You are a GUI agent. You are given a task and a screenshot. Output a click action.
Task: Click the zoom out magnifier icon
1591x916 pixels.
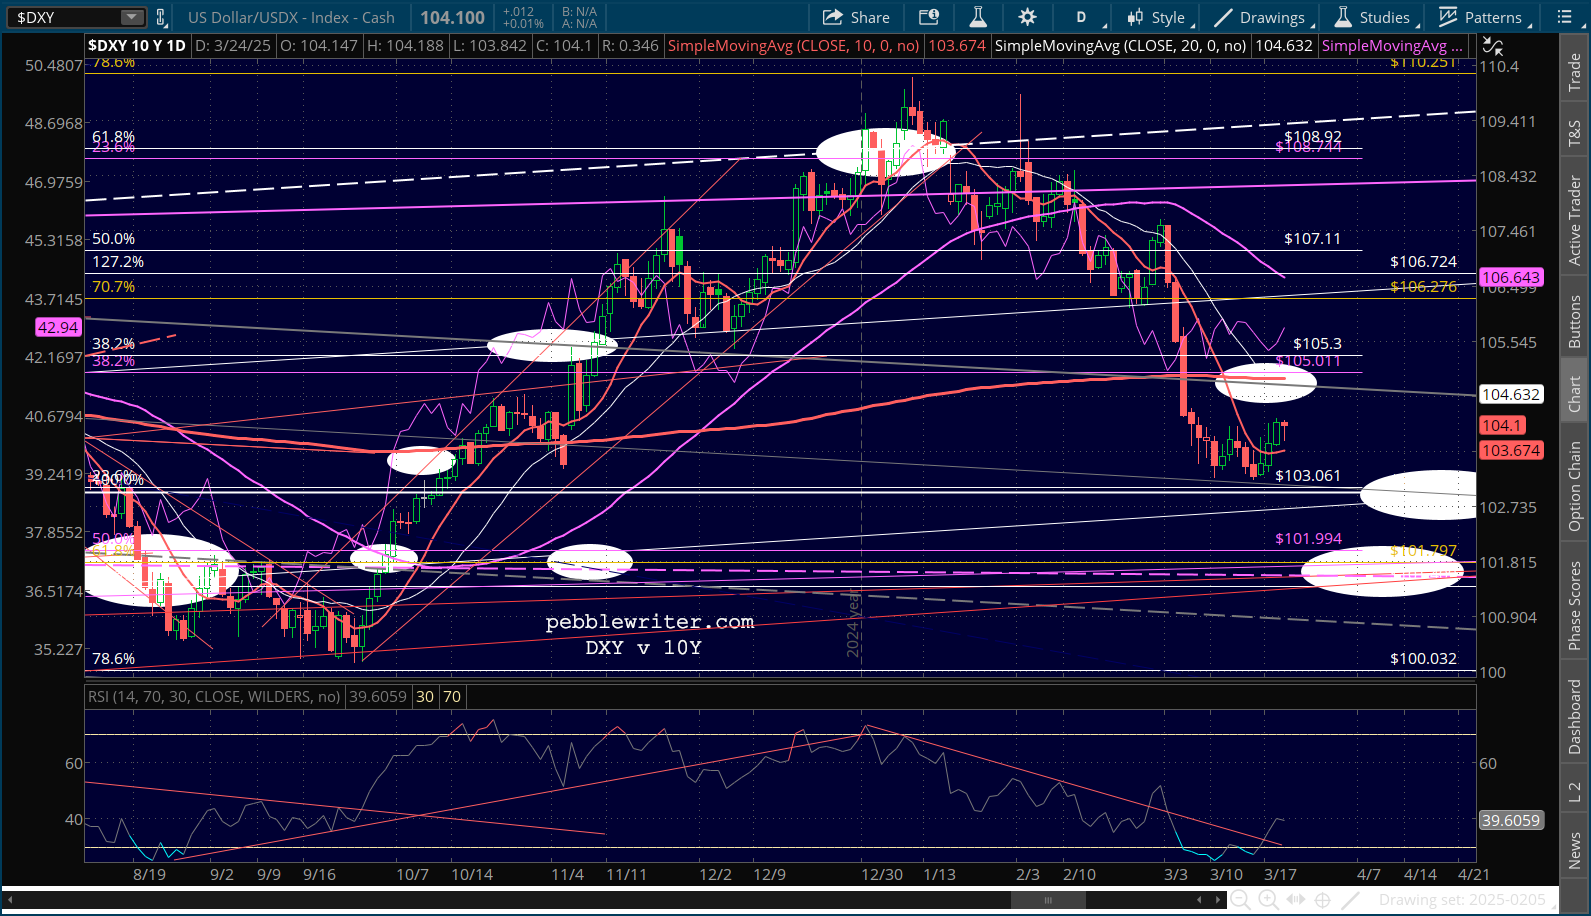1241,900
